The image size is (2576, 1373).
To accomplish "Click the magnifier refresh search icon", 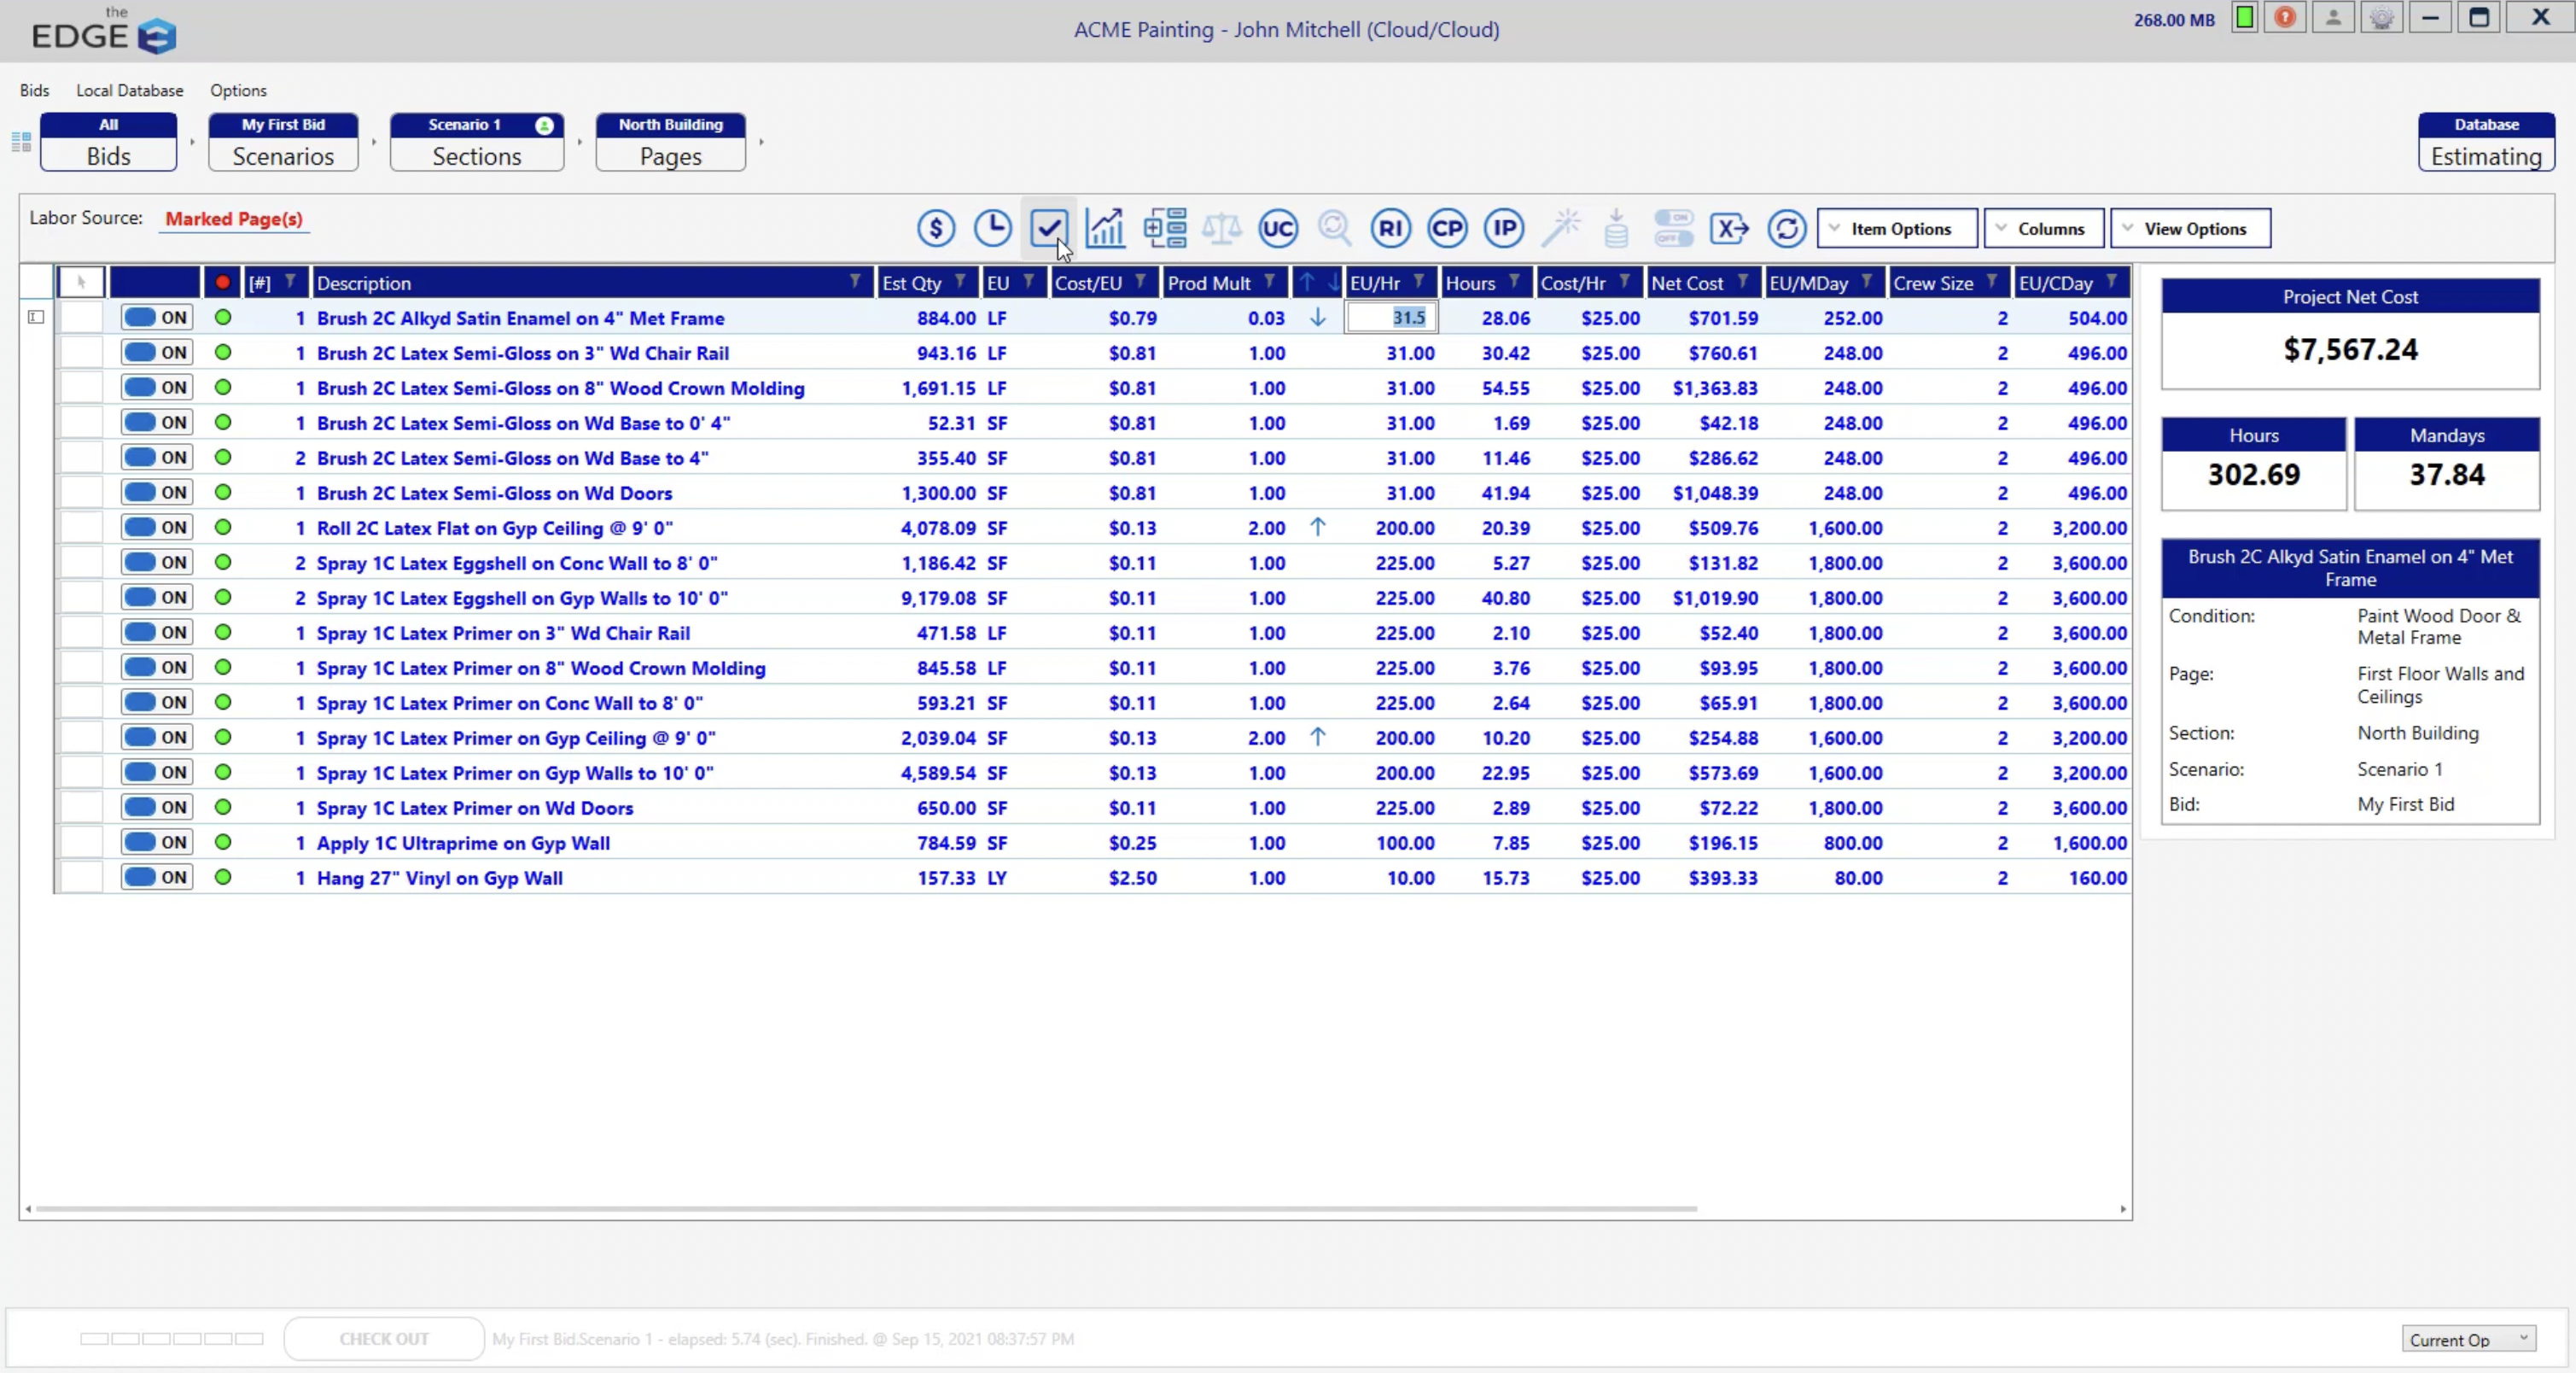I will (1335, 229).
